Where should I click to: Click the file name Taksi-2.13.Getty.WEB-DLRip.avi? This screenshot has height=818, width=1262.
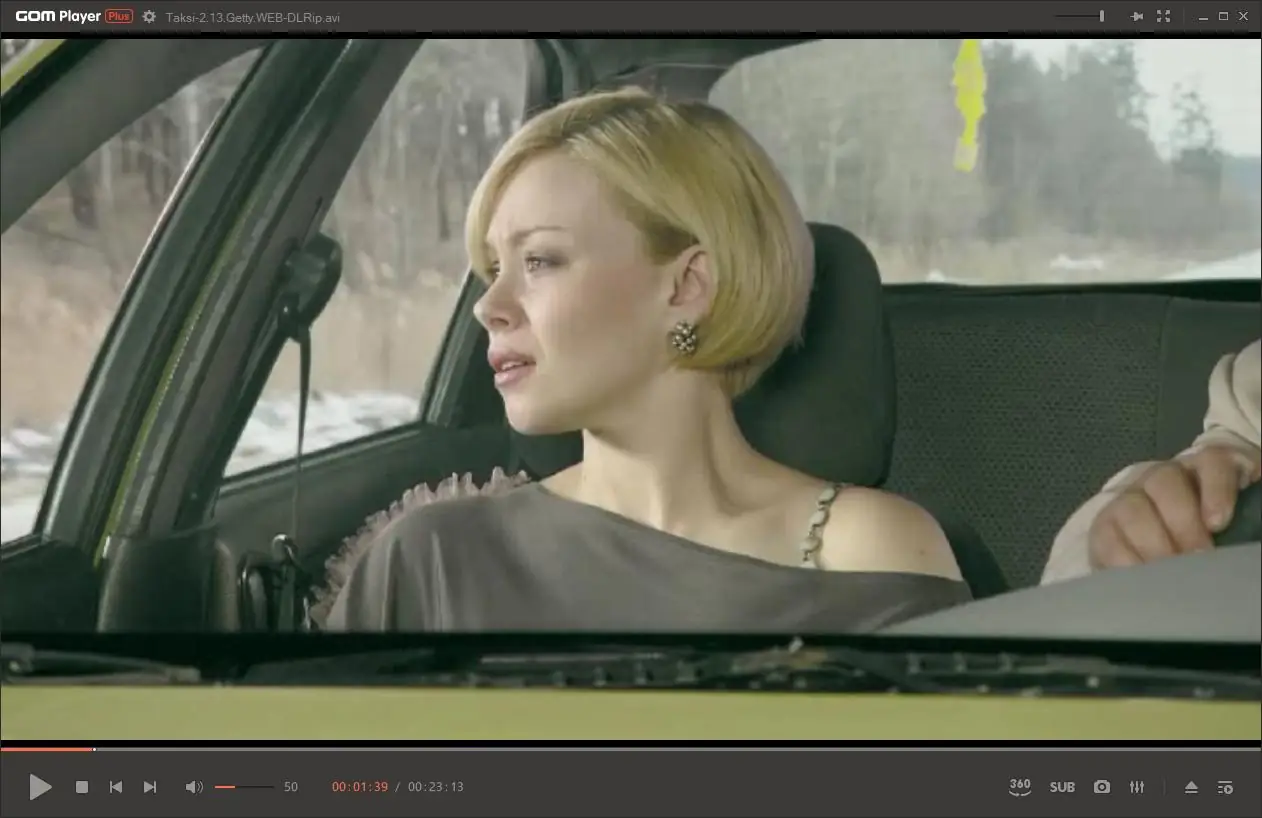253,17
